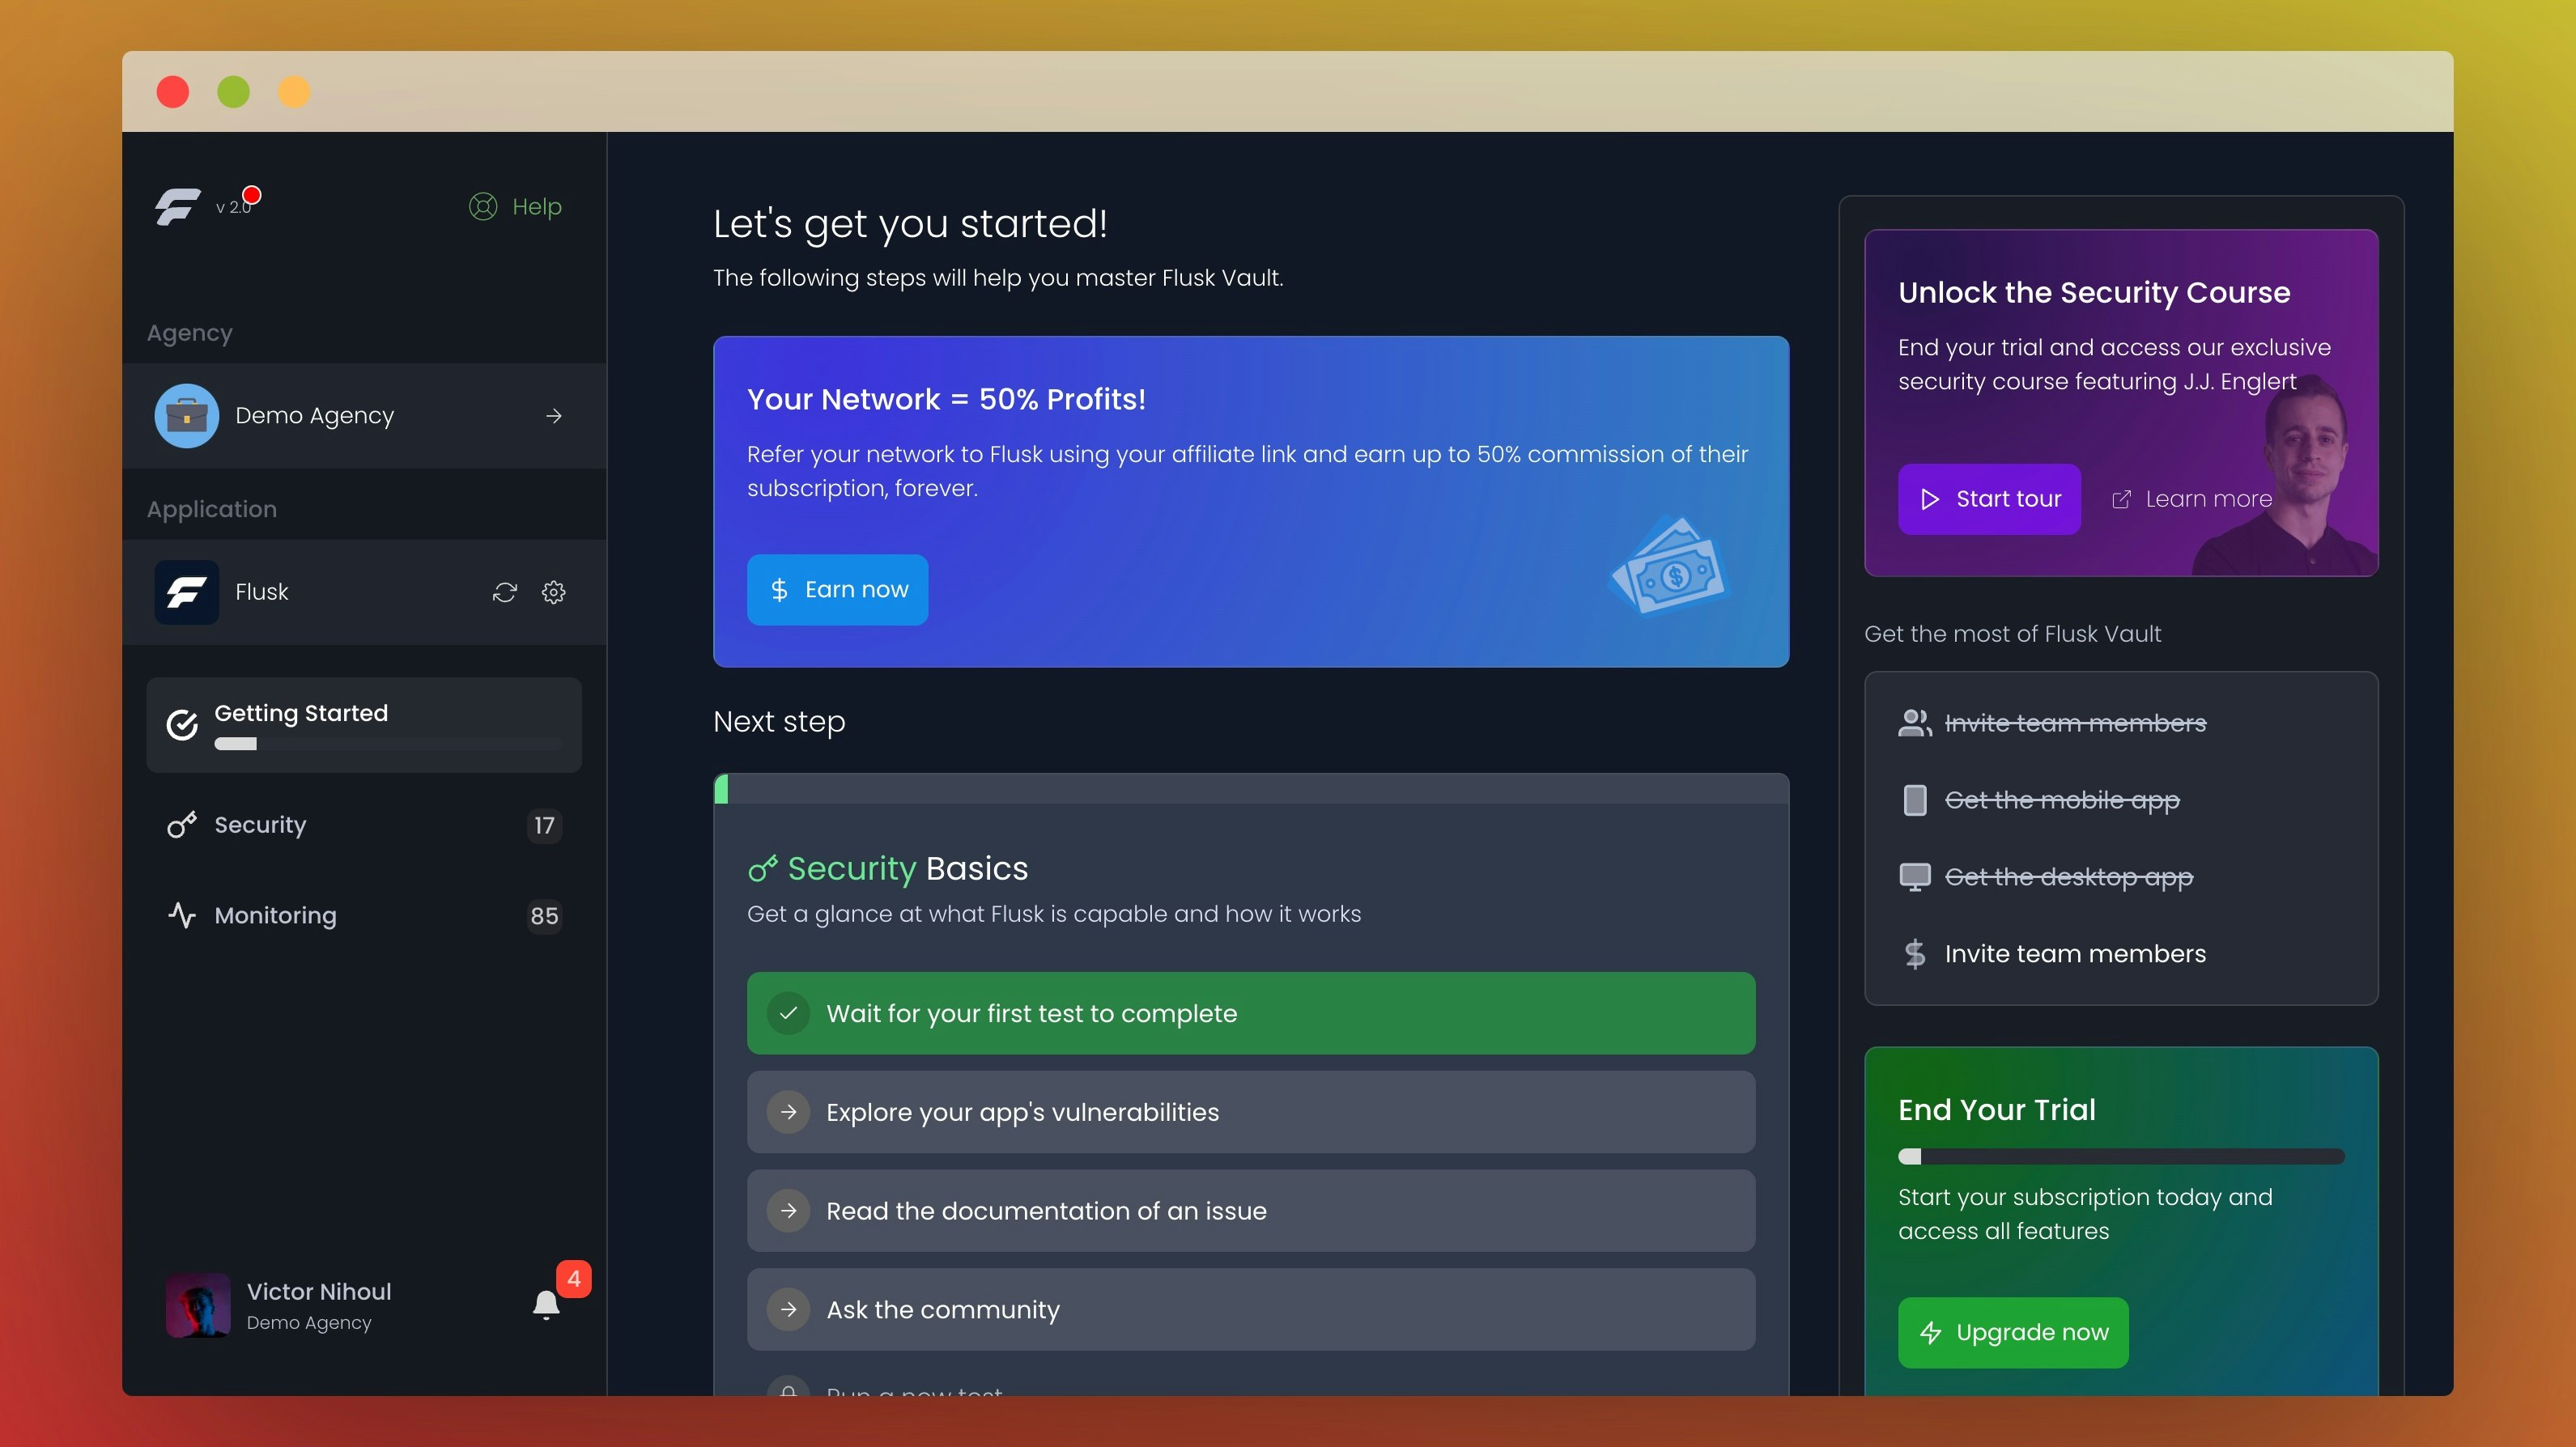The height and width of the screenshot is (1447, 2576).
Task: Click the arrow icon on Read the documentation
Action: (x=789, y=1211)
